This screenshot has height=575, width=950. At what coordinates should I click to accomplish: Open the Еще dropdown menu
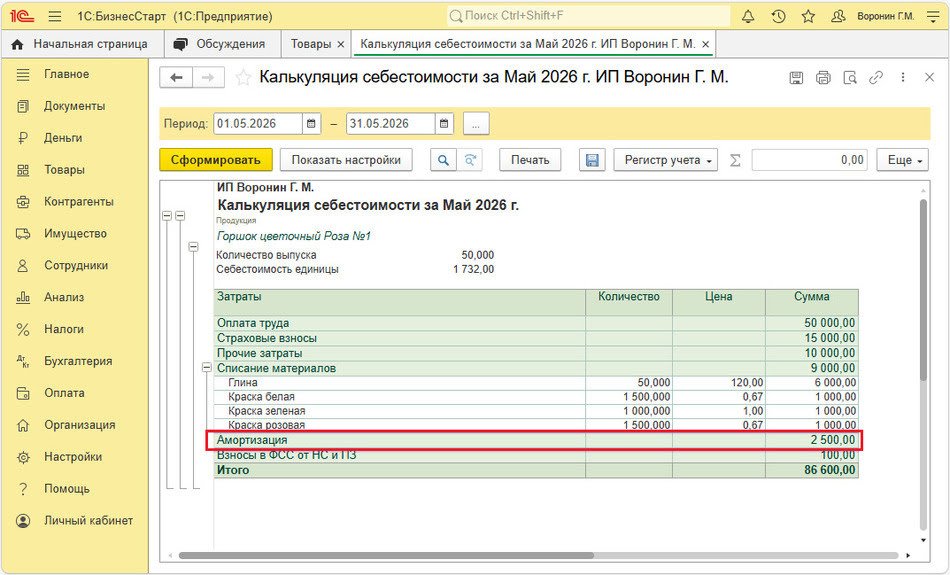click(x=903, y=160)
